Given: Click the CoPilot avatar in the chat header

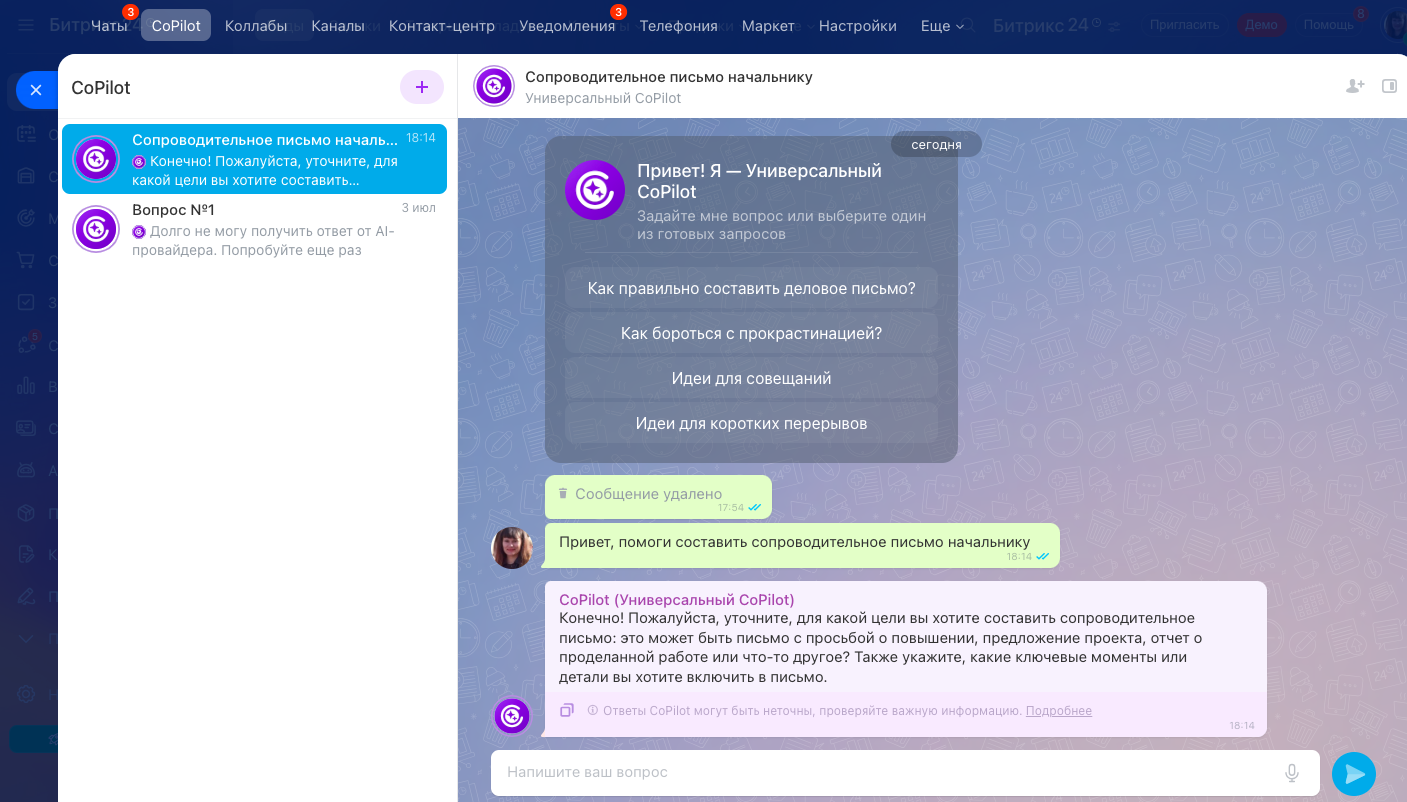Looking at the screenshot, I should pos(494,86).
